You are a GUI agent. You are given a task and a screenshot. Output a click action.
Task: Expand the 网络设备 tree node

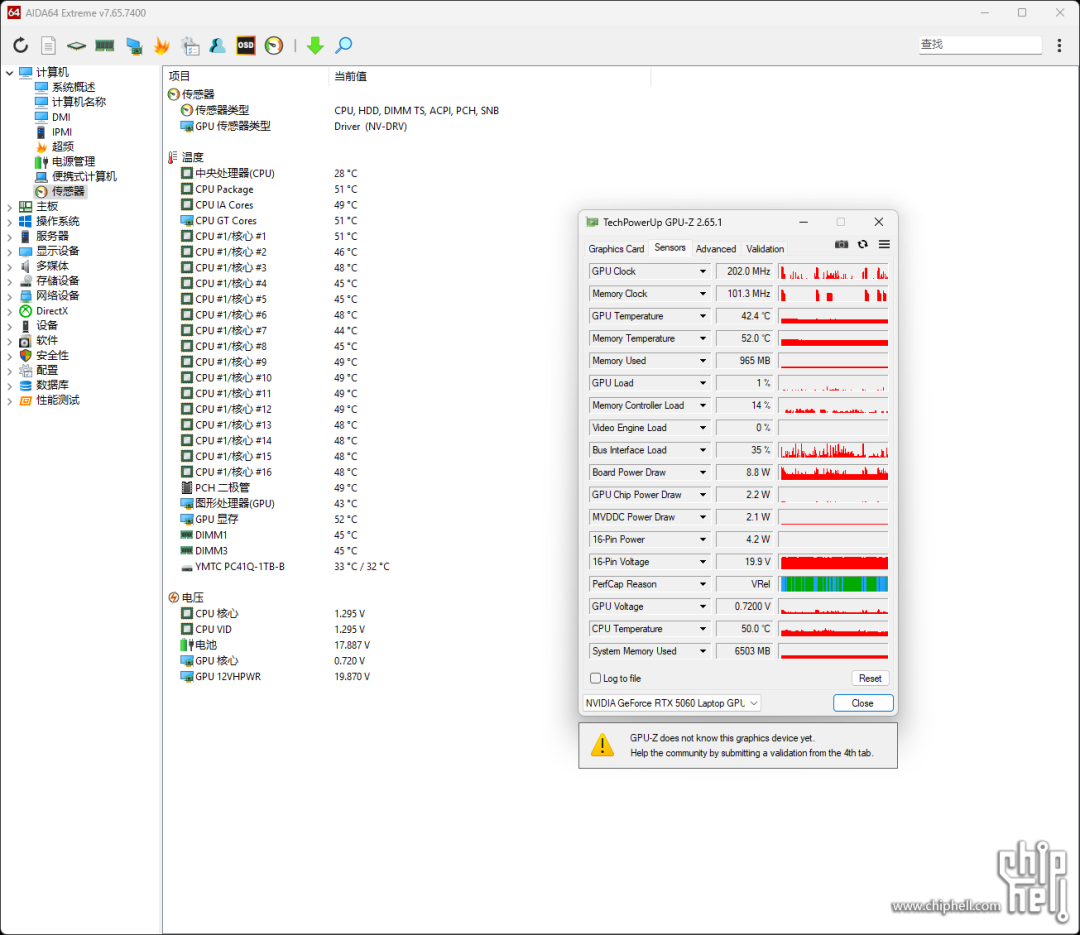pos(9,296)
